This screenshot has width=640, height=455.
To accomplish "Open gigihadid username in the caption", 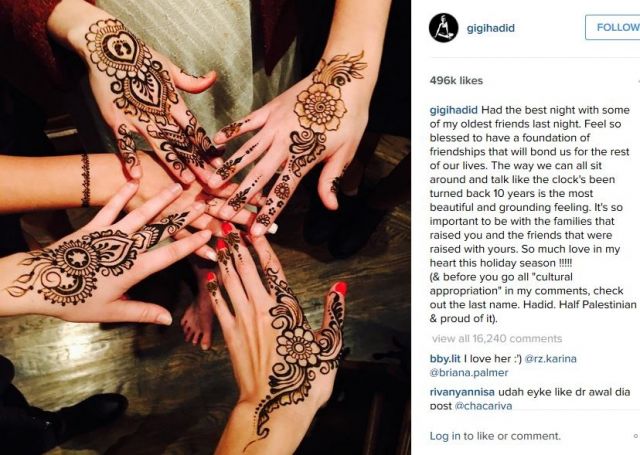I will [x=453, y=110].
